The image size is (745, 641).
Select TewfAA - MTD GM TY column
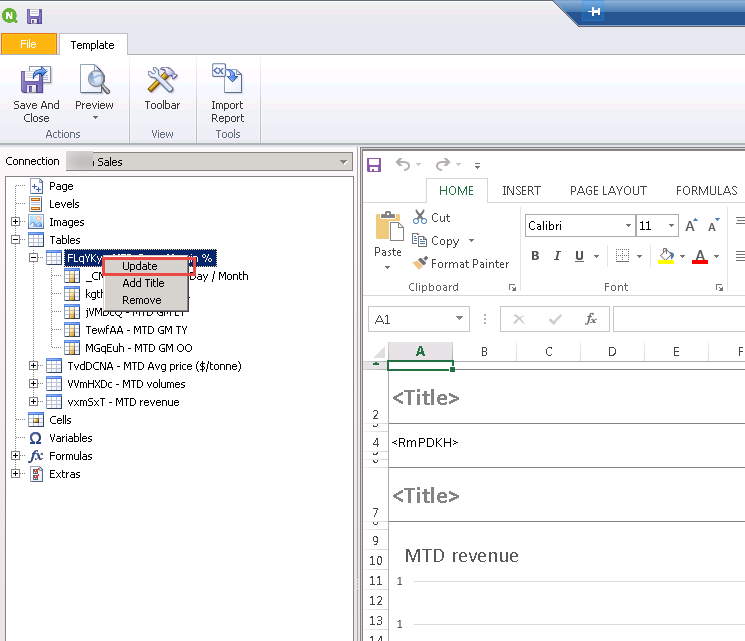(136, 330)
